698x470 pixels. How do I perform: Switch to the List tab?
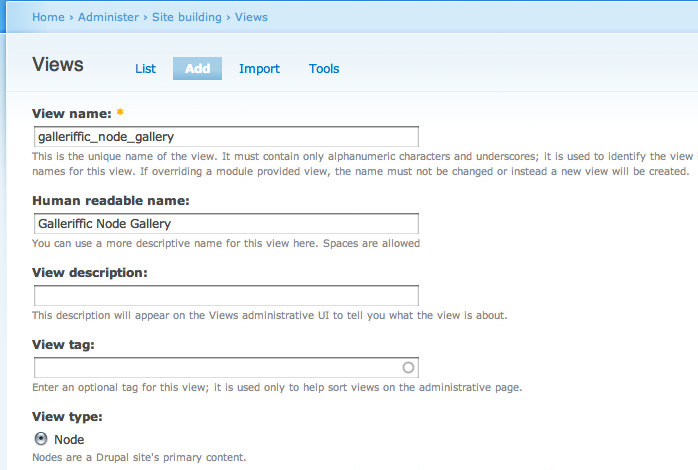[146, 69]
